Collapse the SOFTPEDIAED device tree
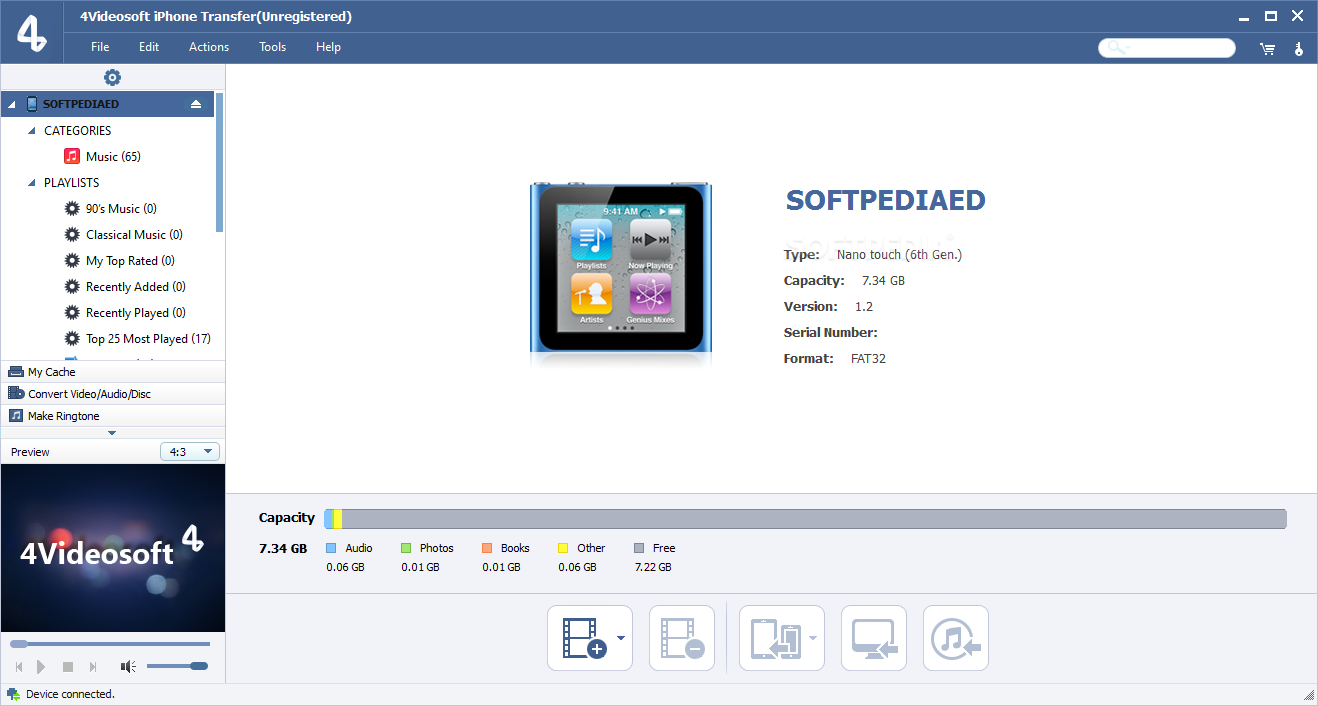The height and width of the screenshot is (706, 1318). 11,104
